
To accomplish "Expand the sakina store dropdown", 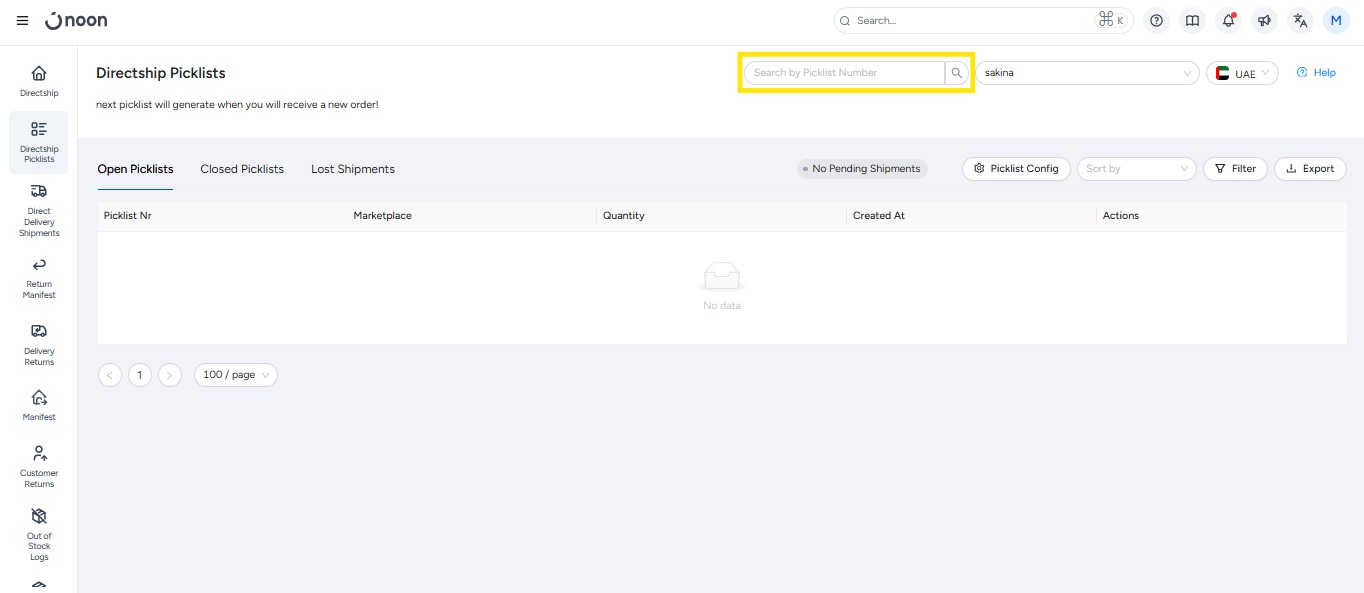I will (1087, 73).
